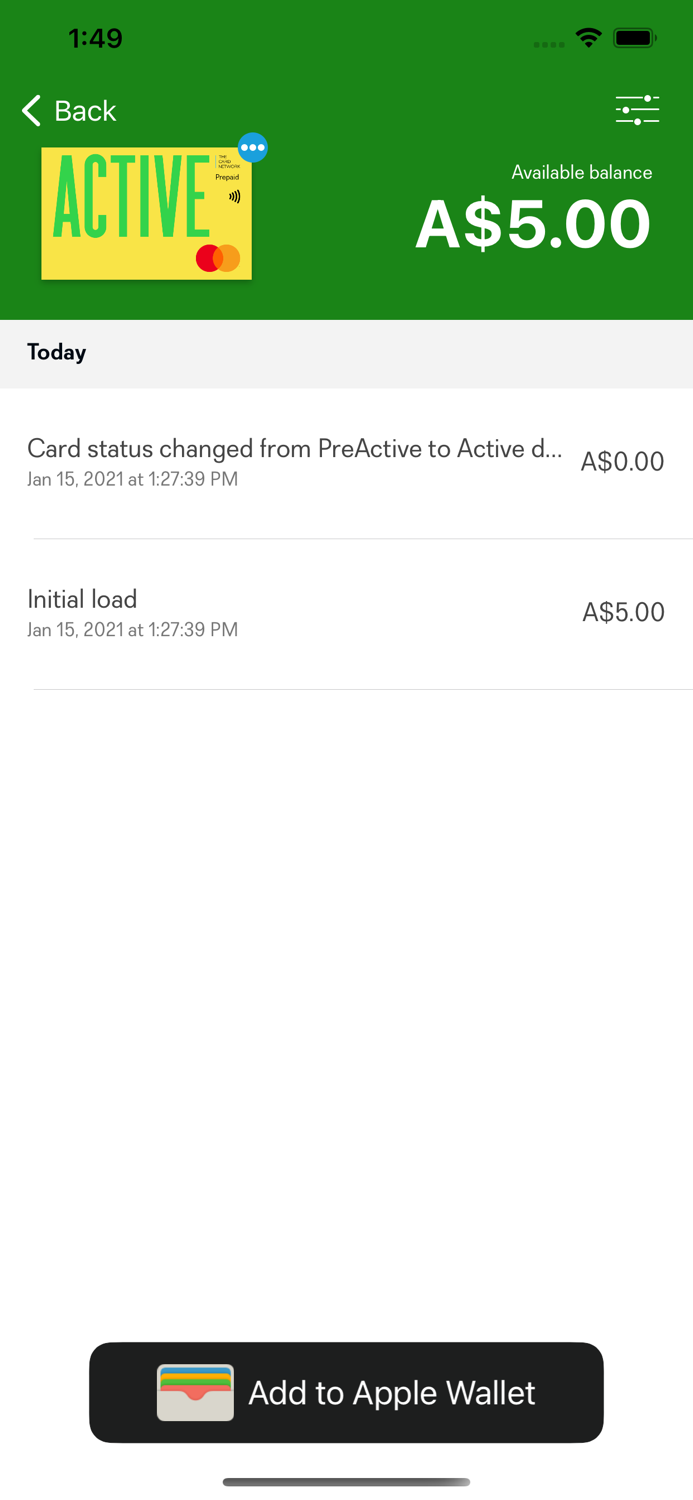This screenshot has height=1500, width=693.
Task: Tap Add to Apple Wallet
Action: coord(347,1392)
